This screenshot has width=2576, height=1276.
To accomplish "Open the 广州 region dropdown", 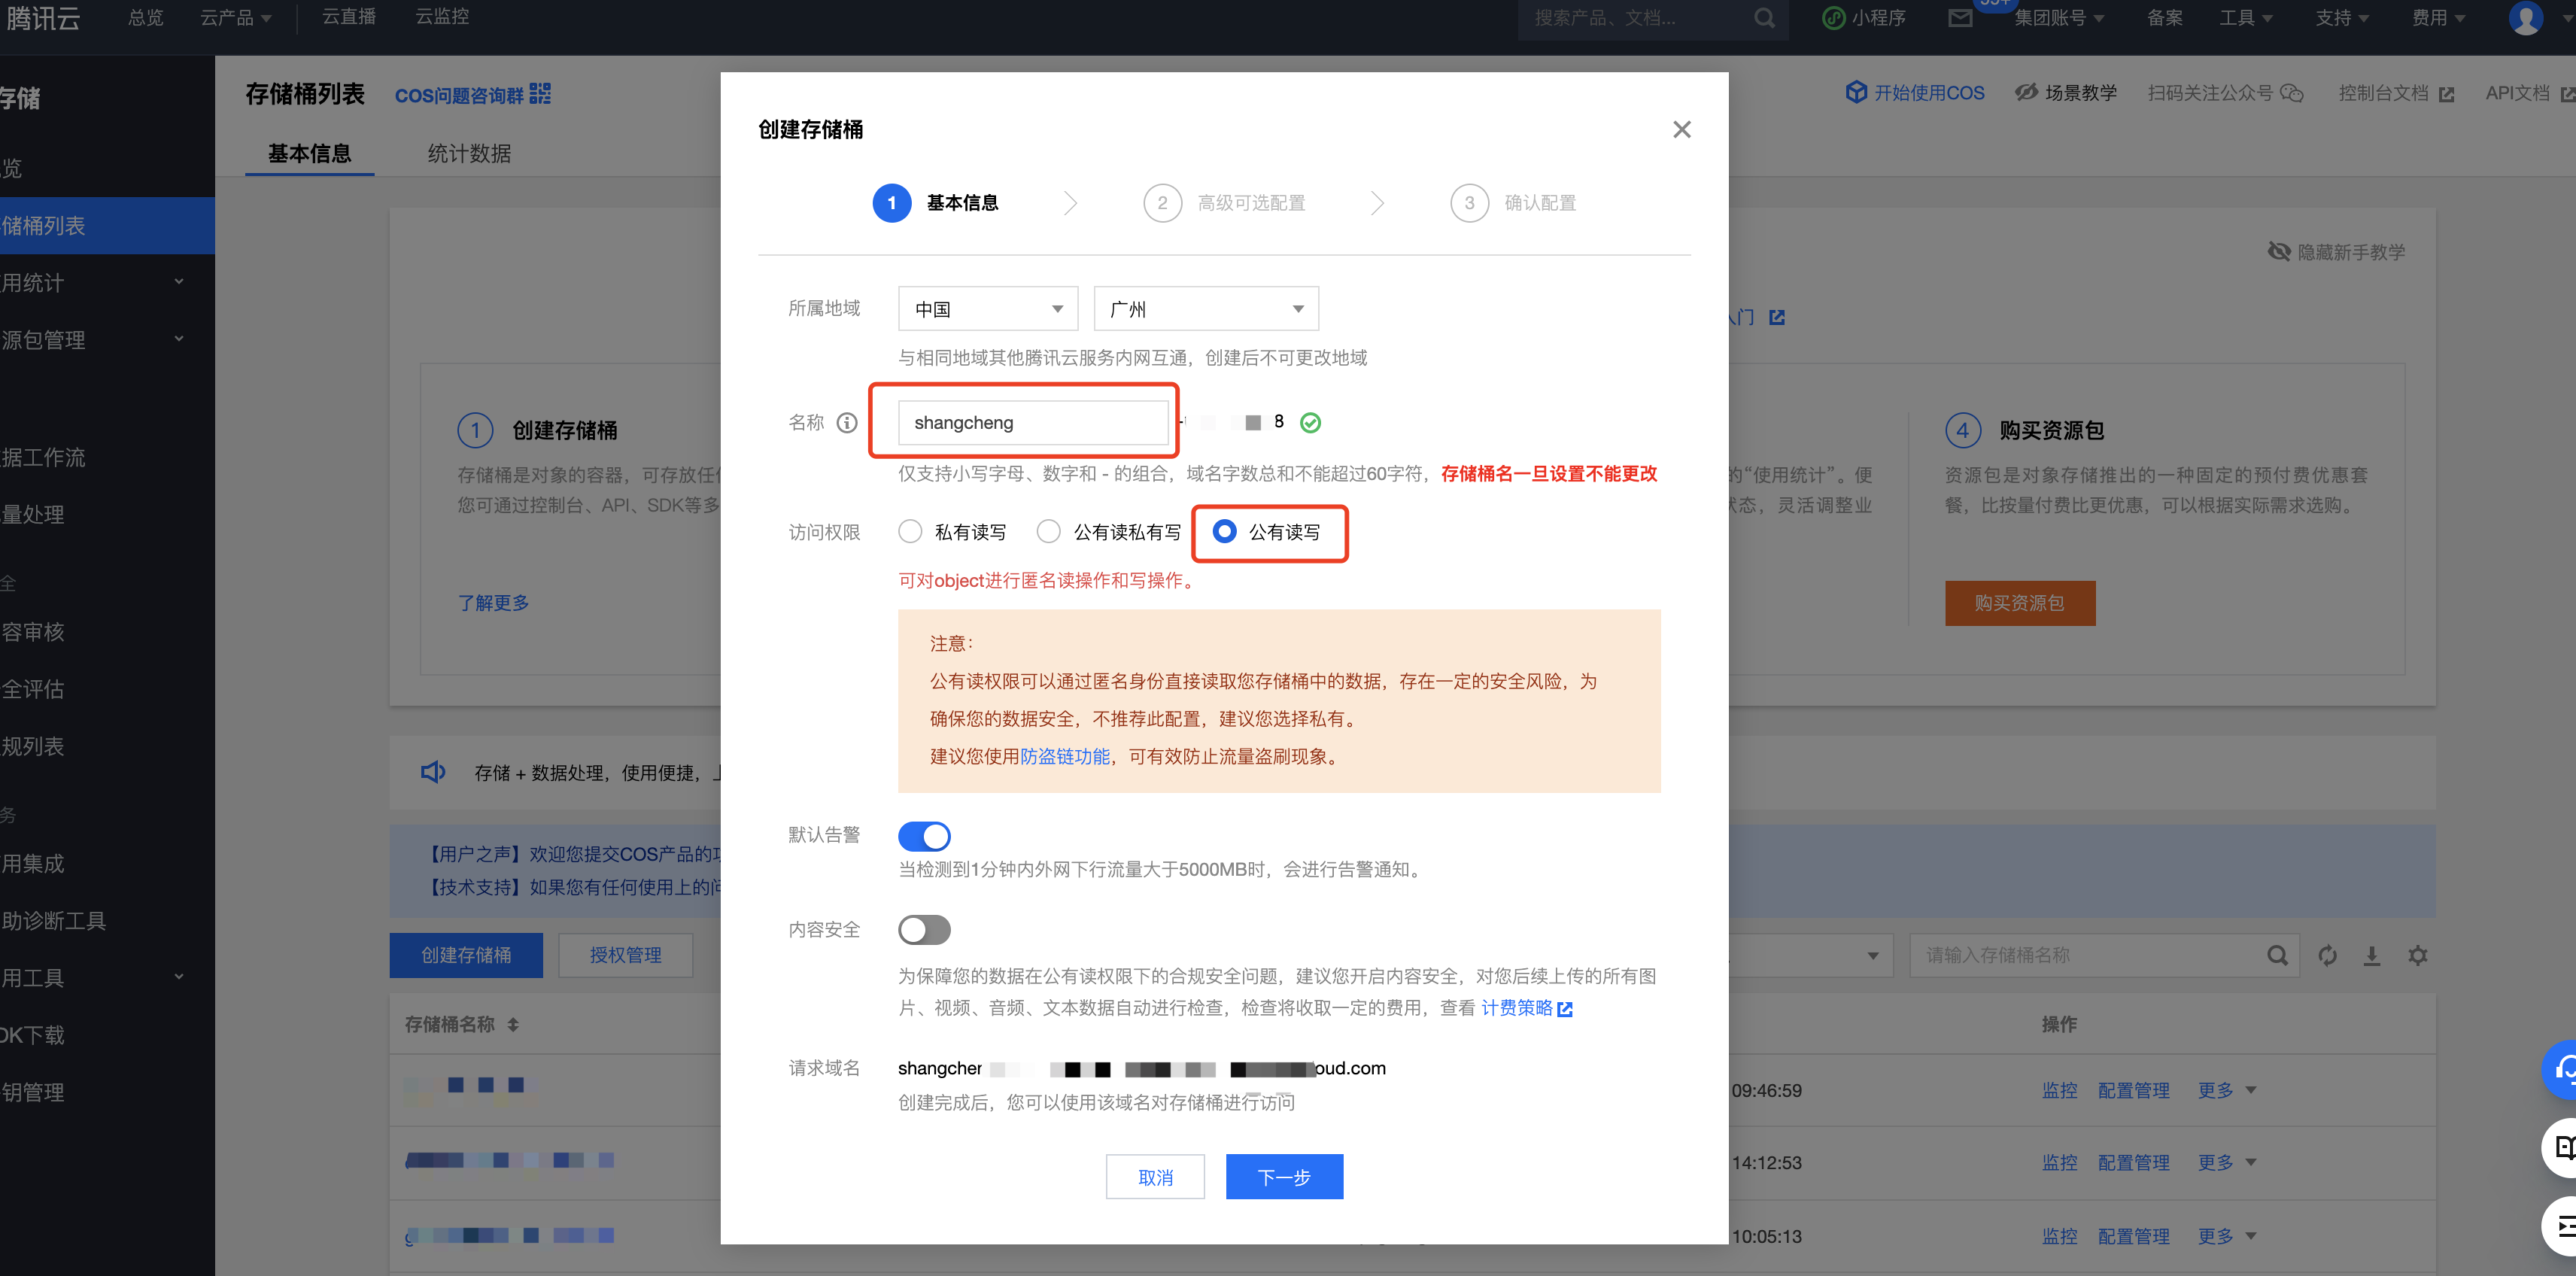I will pyautogui.click(x=1205, y=309).
